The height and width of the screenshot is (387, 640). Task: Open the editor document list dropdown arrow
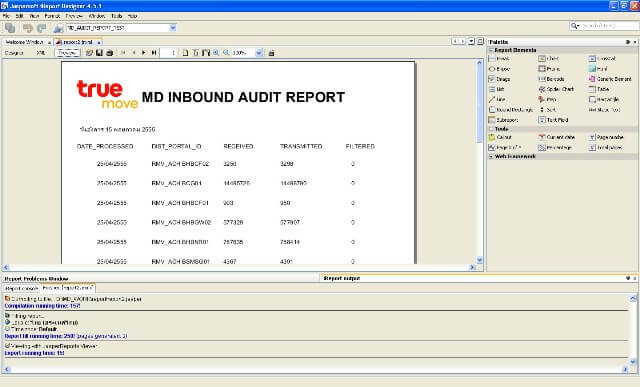pyautogui.click(x=471, y=41)
